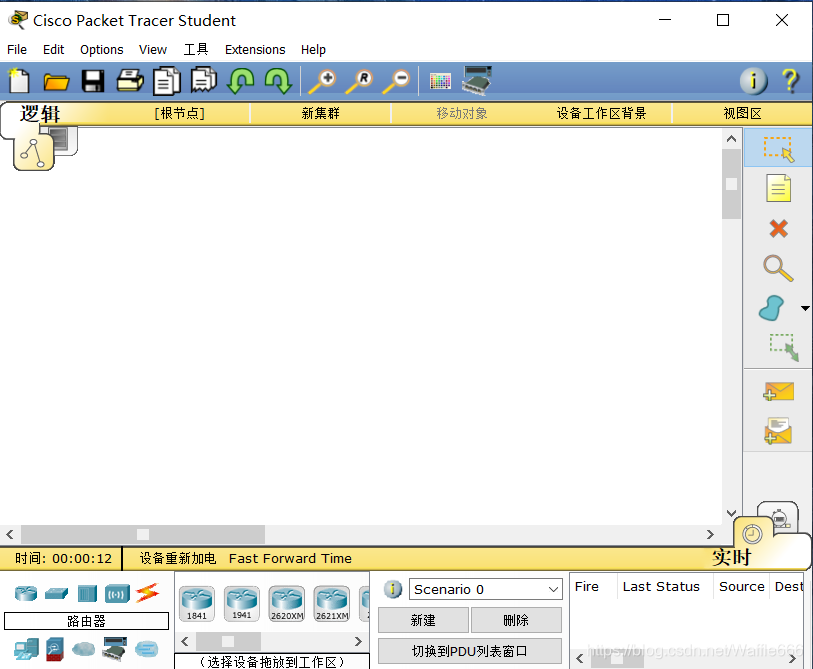Click the [根节点] root label
Screen dimensions: 813x669
(179, 114)
